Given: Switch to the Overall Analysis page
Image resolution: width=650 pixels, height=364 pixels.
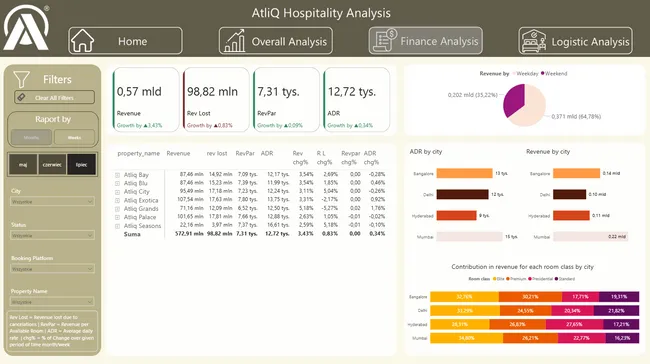Looking at the screenshot, I should pos(276,41).
